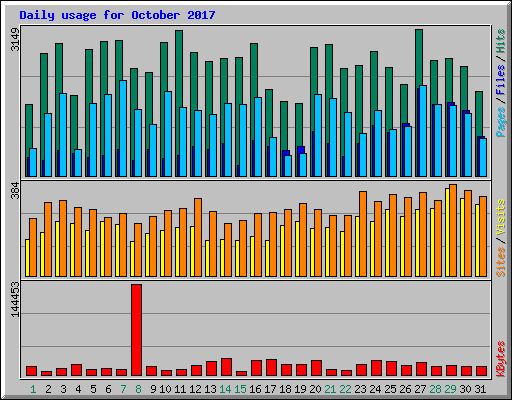Select the orange visits bar for day 23
512x400 pixels.
[363, 234]
